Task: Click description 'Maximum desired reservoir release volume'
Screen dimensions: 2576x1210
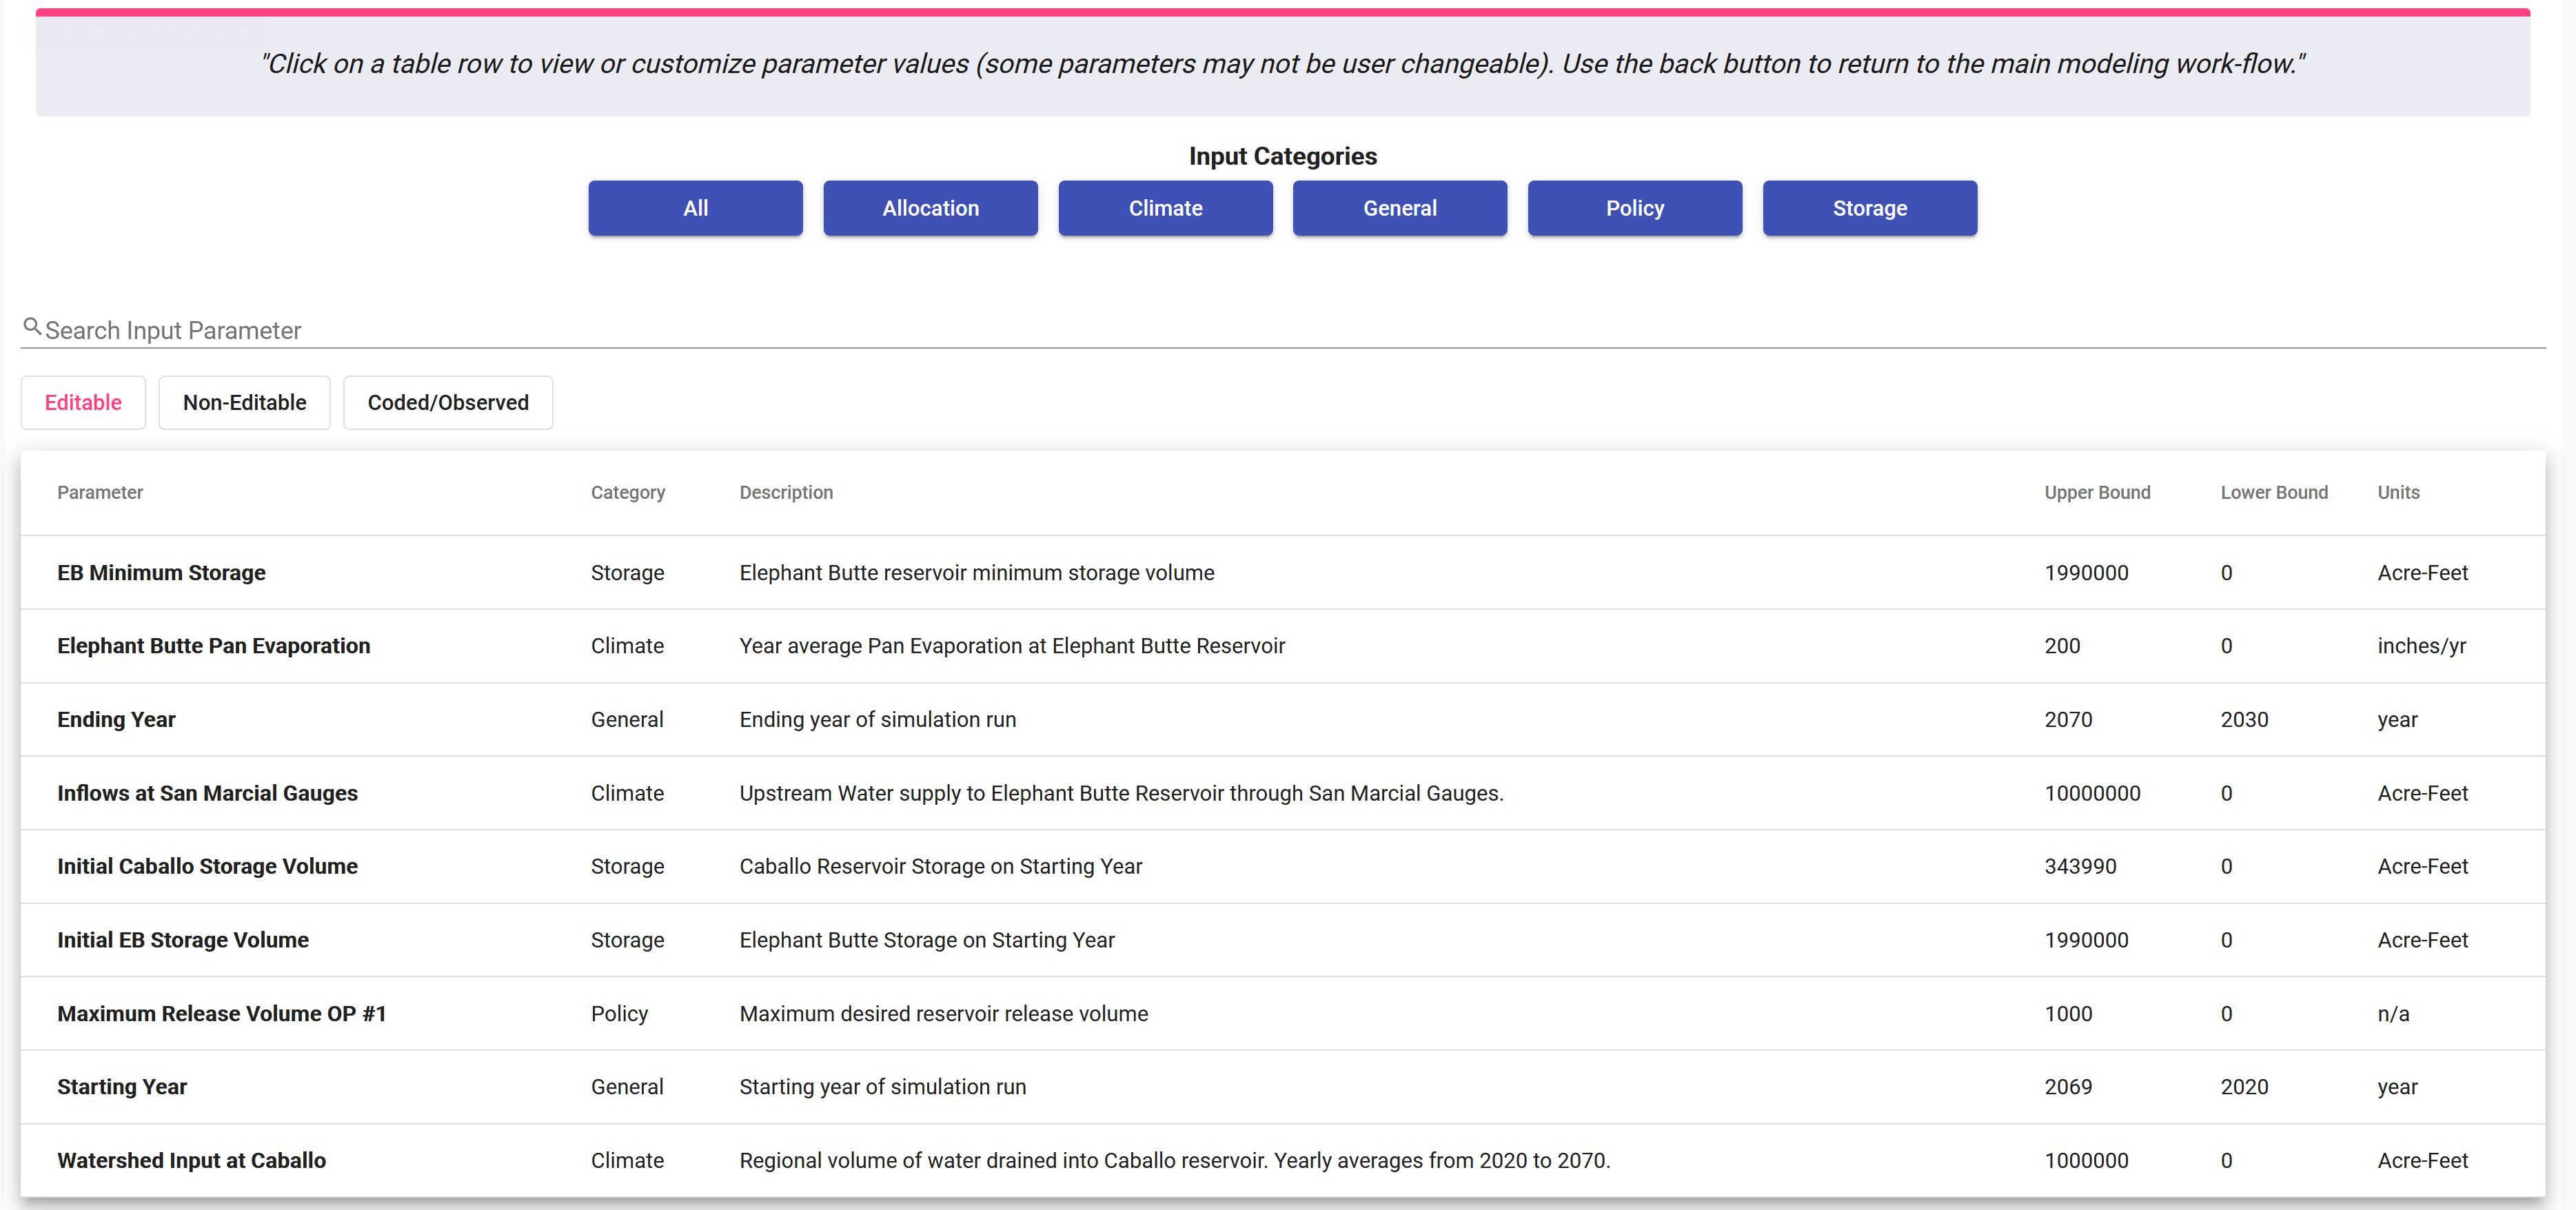Action: (944, 1013)
